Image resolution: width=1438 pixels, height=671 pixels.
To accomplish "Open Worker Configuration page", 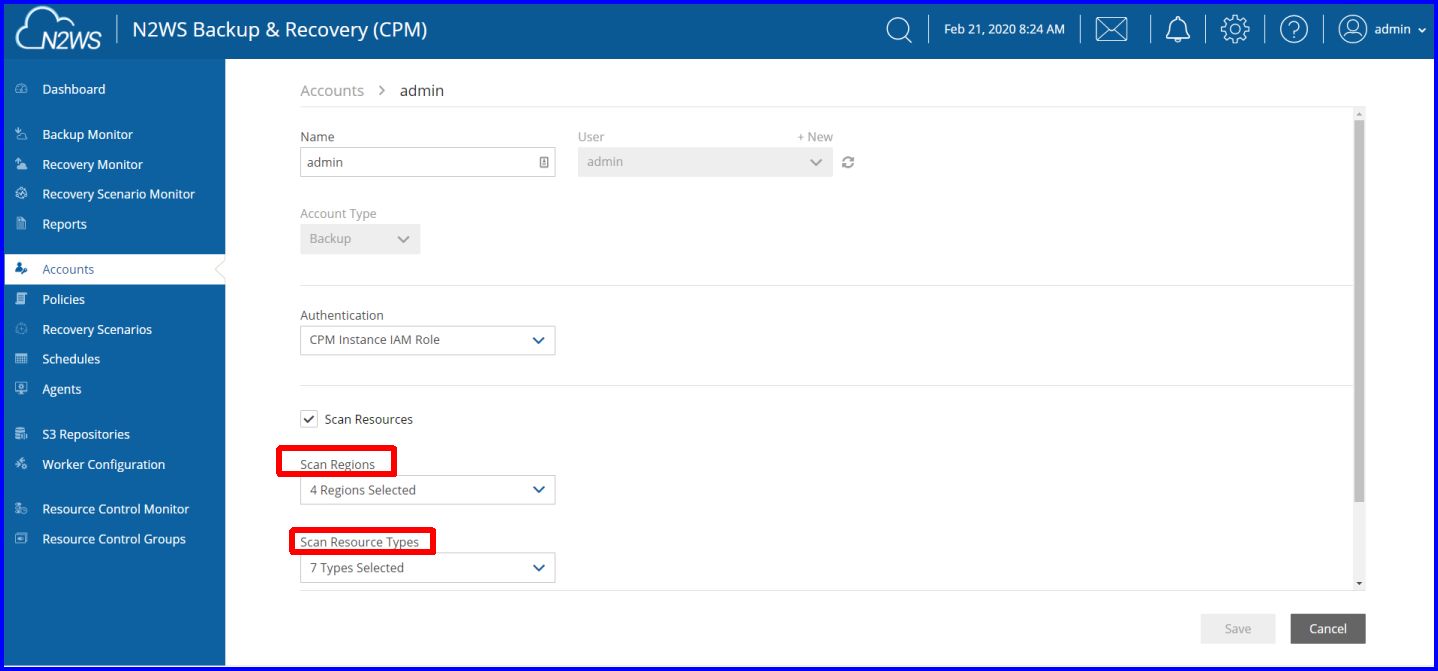I will point(103,464).
